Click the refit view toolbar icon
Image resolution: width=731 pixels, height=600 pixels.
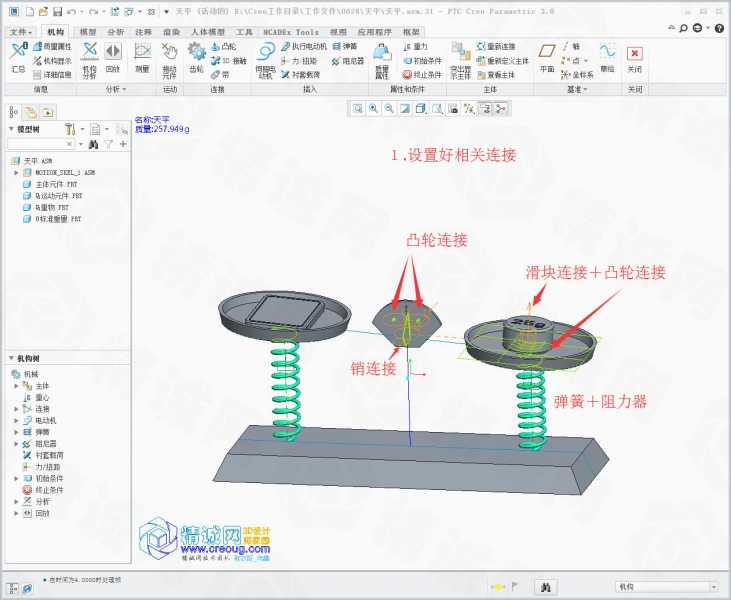tap(358, 109)
